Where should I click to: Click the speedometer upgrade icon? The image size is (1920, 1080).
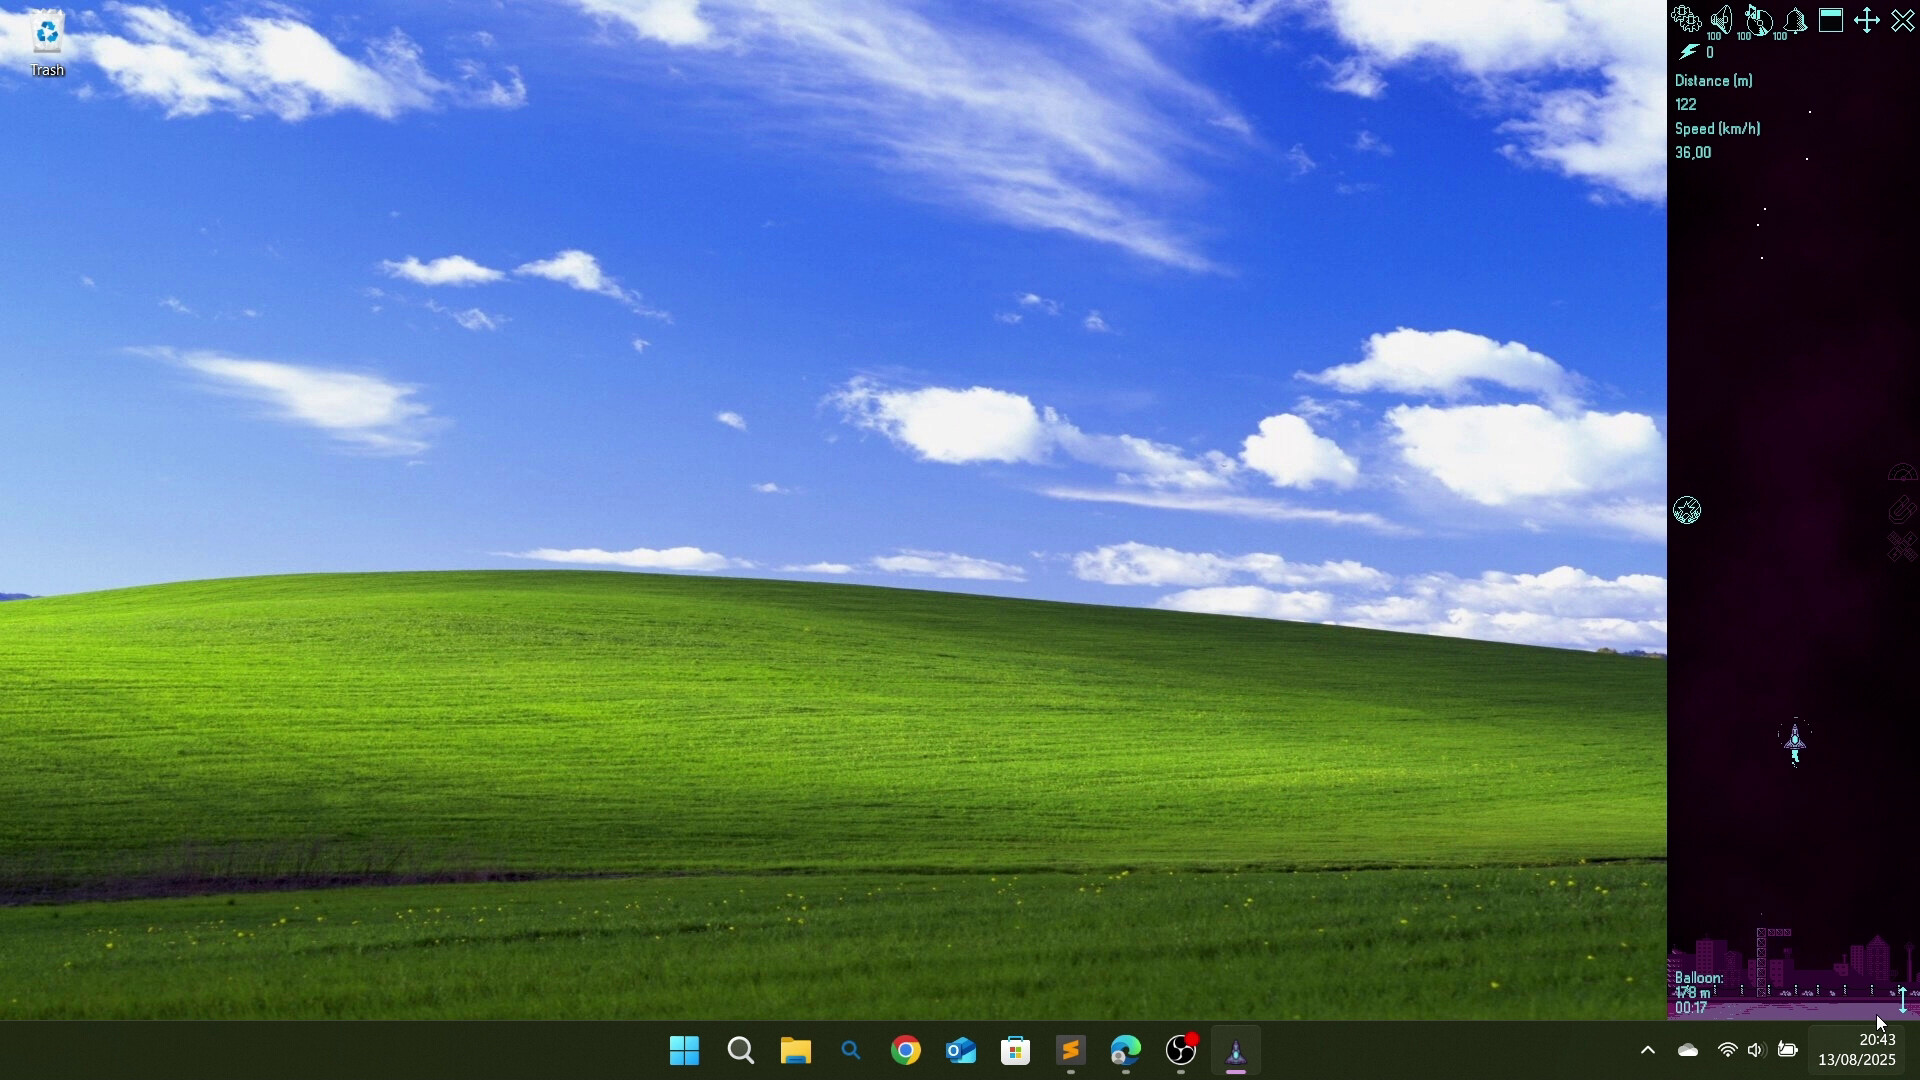tap(1901, 474)
